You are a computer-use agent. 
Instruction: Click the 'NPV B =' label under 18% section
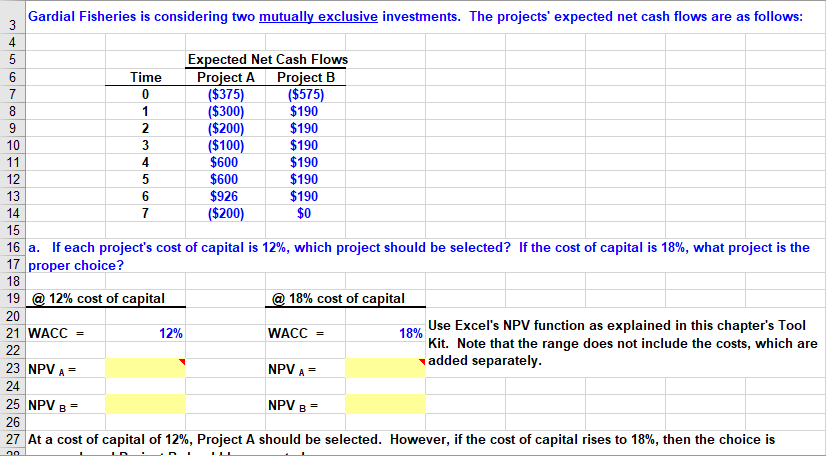[x=293, y=405]
